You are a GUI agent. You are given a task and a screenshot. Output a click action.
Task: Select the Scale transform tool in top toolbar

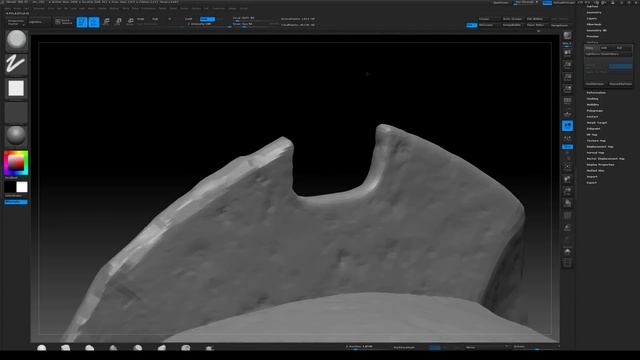point(118,22)
